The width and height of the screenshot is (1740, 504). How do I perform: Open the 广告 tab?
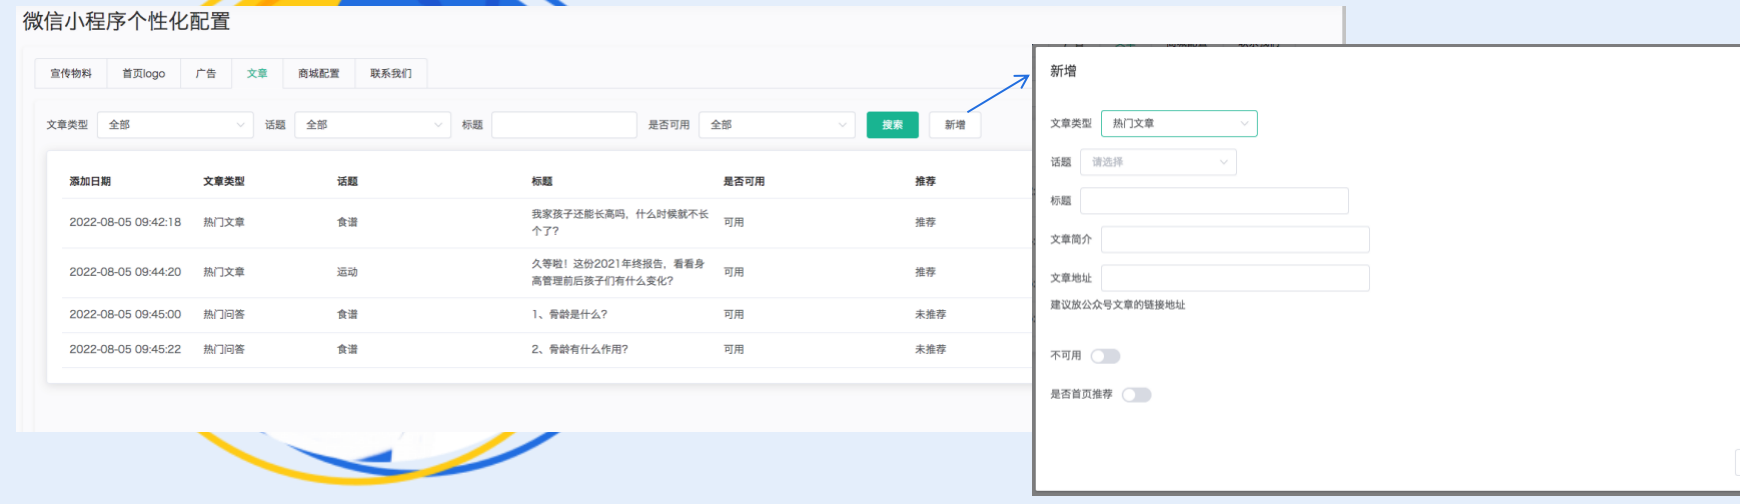(206, 74)
